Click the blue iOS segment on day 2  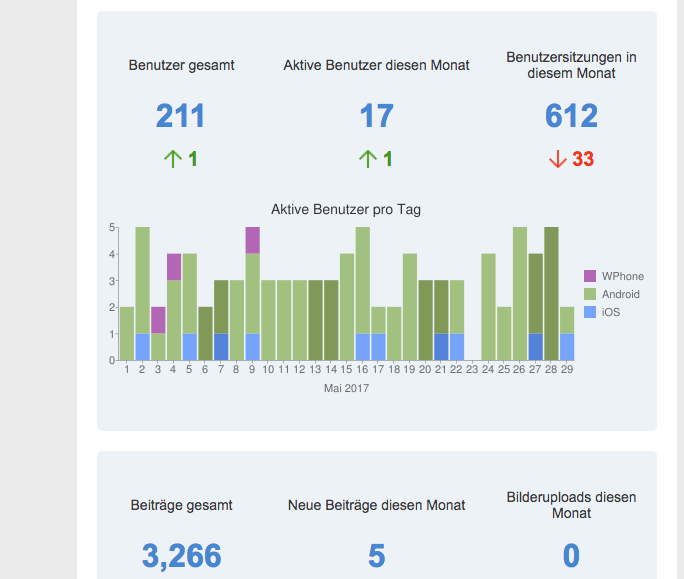coord(142,346)
